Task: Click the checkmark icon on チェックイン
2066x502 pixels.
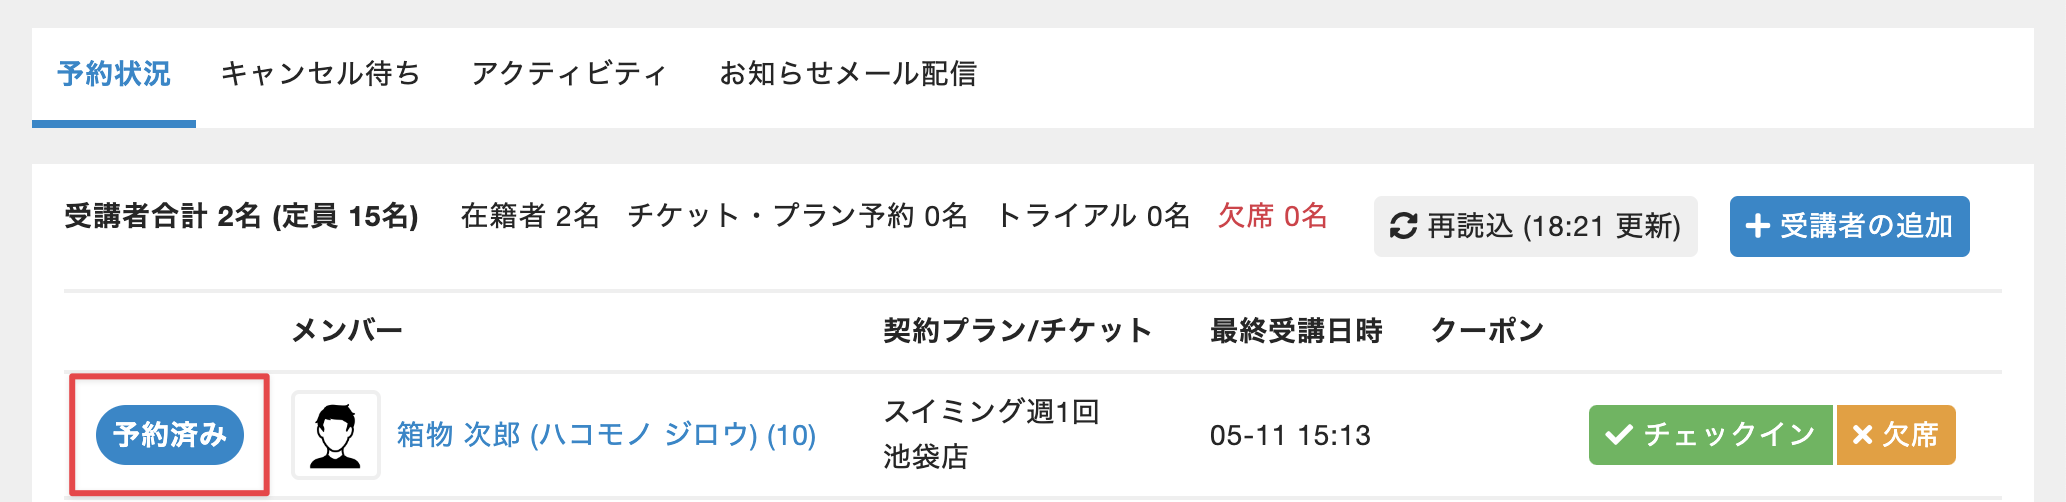Action: [x=1618, y=435]
